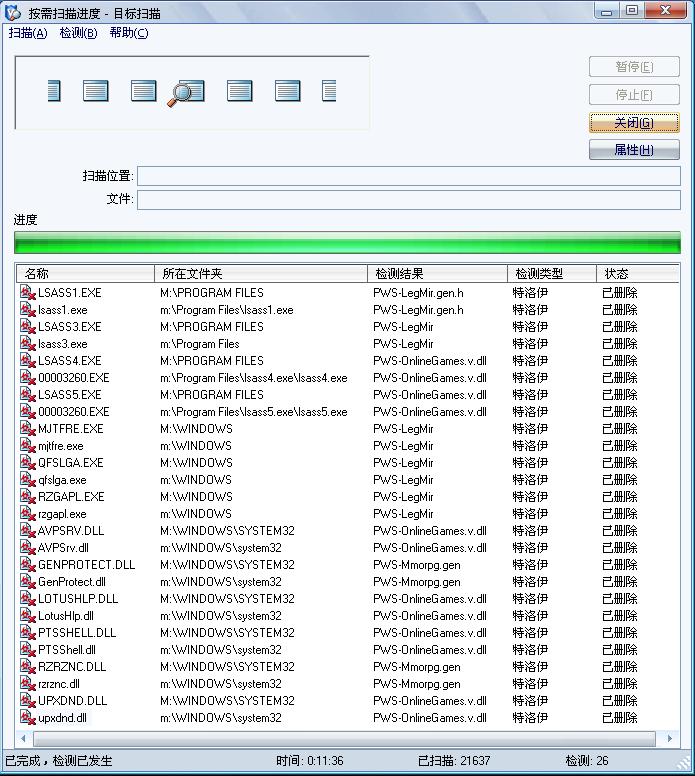Click the threat icon for LSASS4.EXE
Viewport: 695px width, 776px height.
[27, 361]
